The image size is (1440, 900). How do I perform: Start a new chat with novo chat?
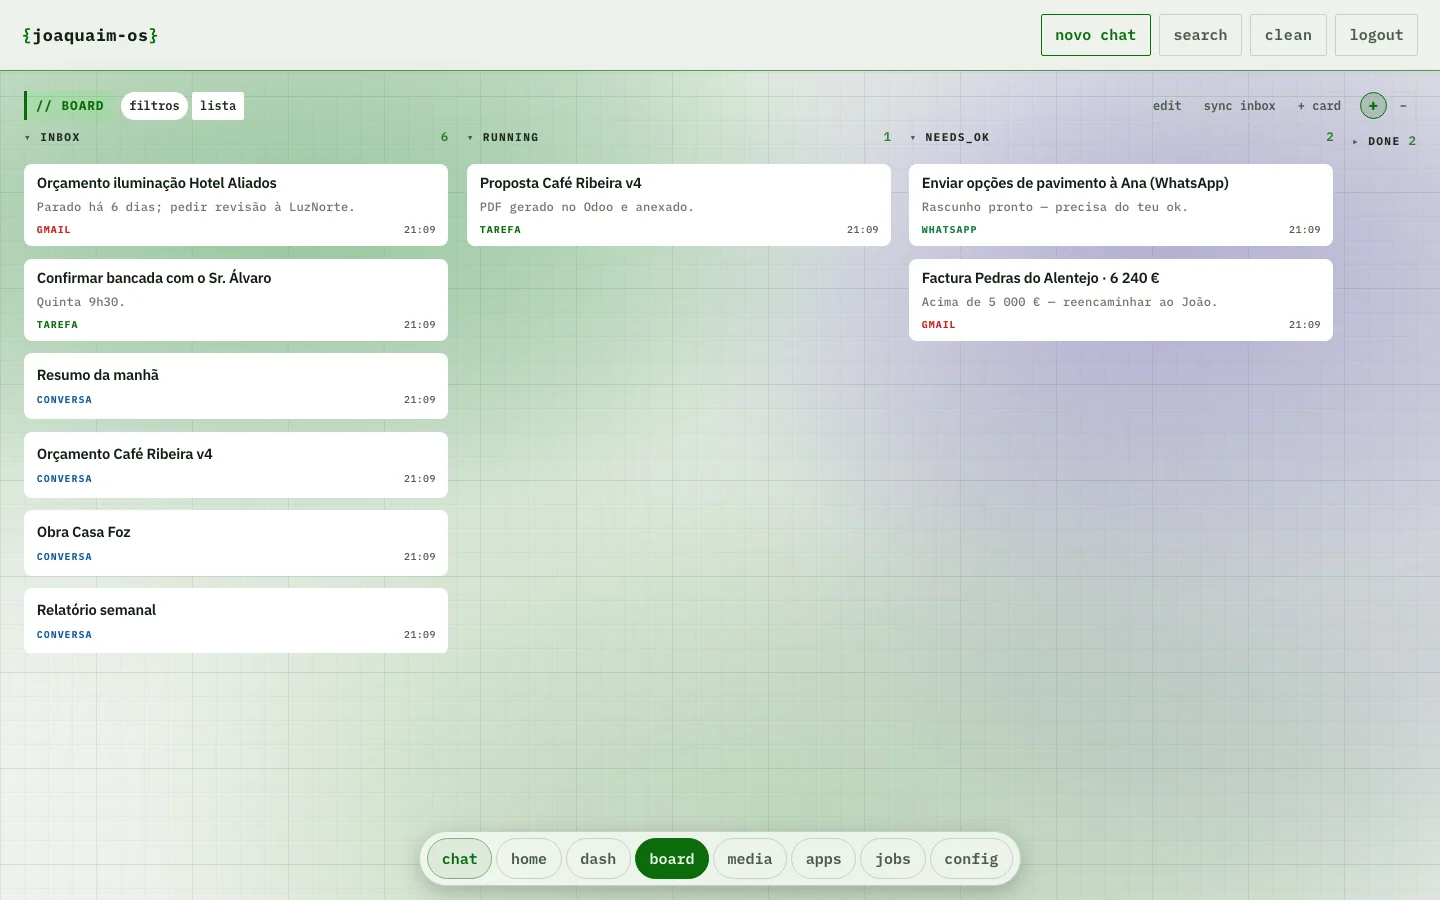[x=1096, y=35]
